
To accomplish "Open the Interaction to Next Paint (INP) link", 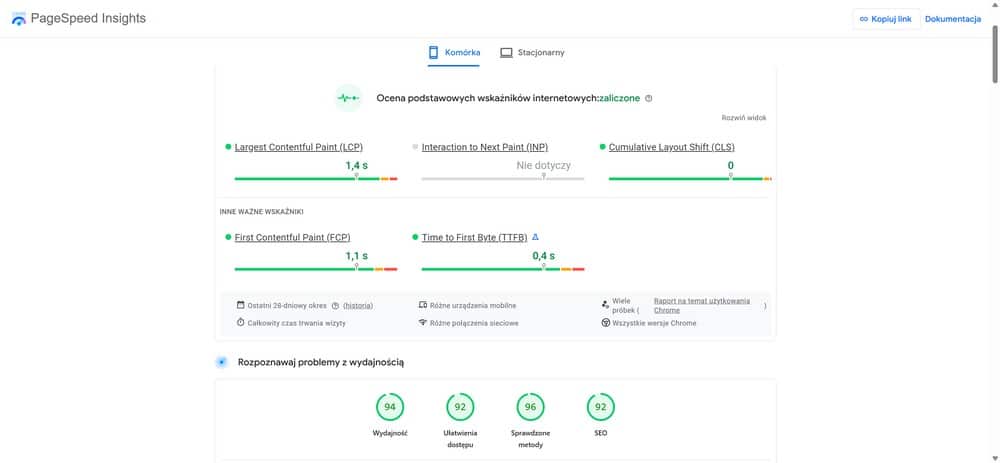I will [x=485, y=147].
